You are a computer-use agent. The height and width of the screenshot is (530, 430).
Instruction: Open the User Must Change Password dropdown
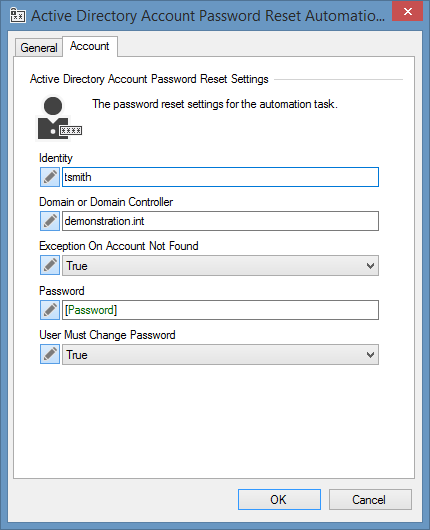pyautogui.click(x=220, y=355)
